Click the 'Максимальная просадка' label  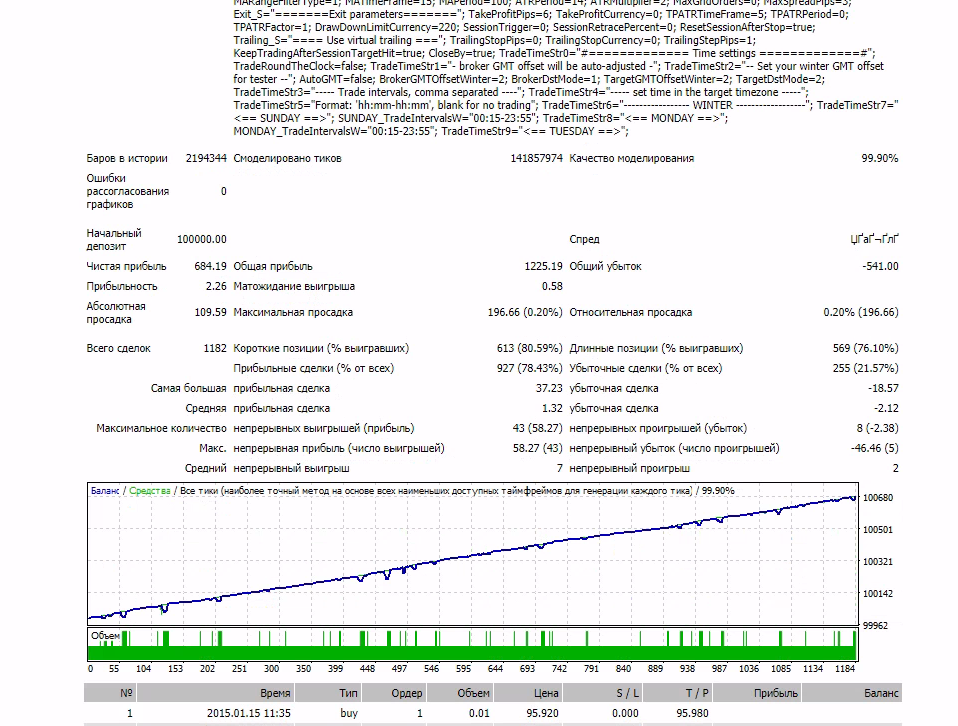click(x=293, y=312)
